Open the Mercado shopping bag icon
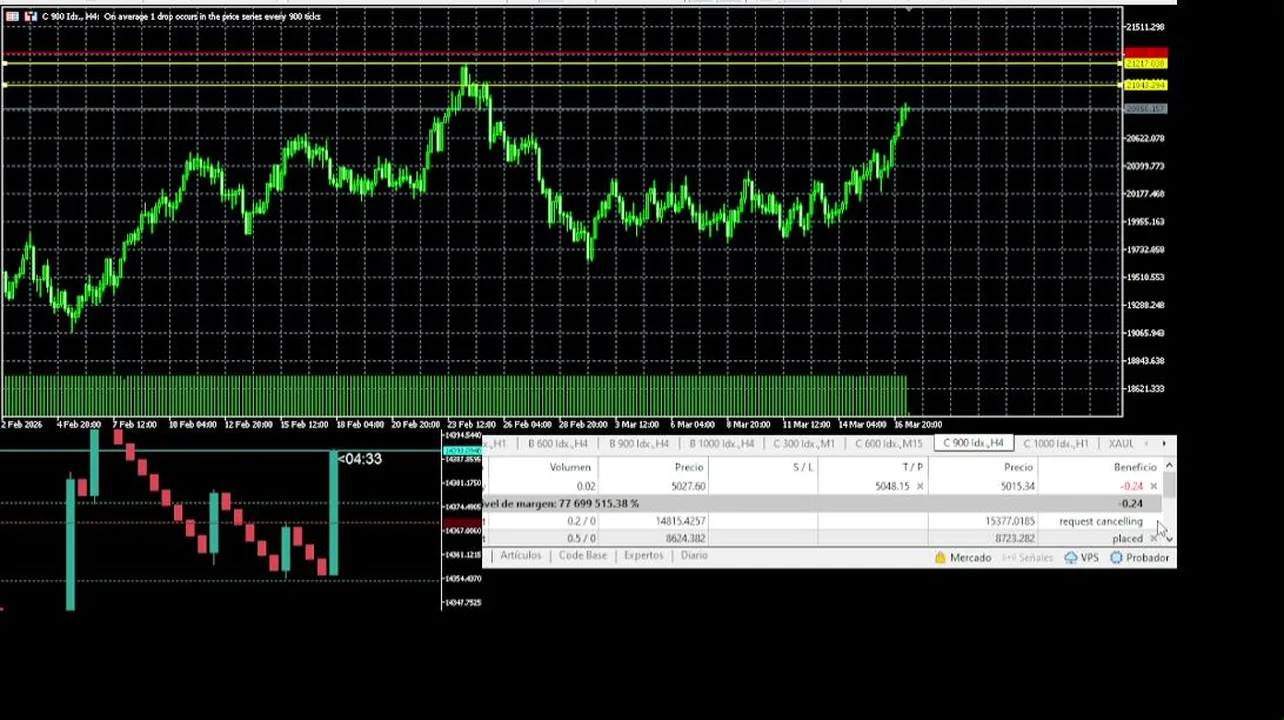The height and width of the screenshot is (720, 1284). click(x=939, y=558)
